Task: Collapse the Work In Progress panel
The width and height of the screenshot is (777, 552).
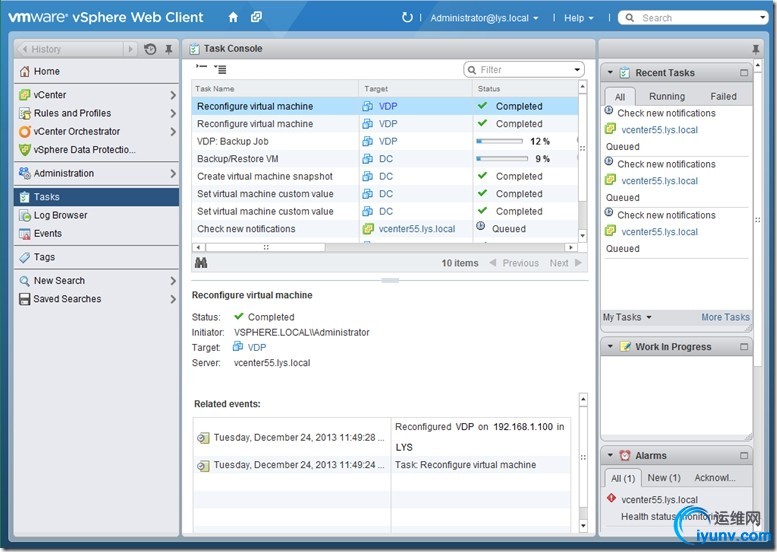Action: (610, 346)
